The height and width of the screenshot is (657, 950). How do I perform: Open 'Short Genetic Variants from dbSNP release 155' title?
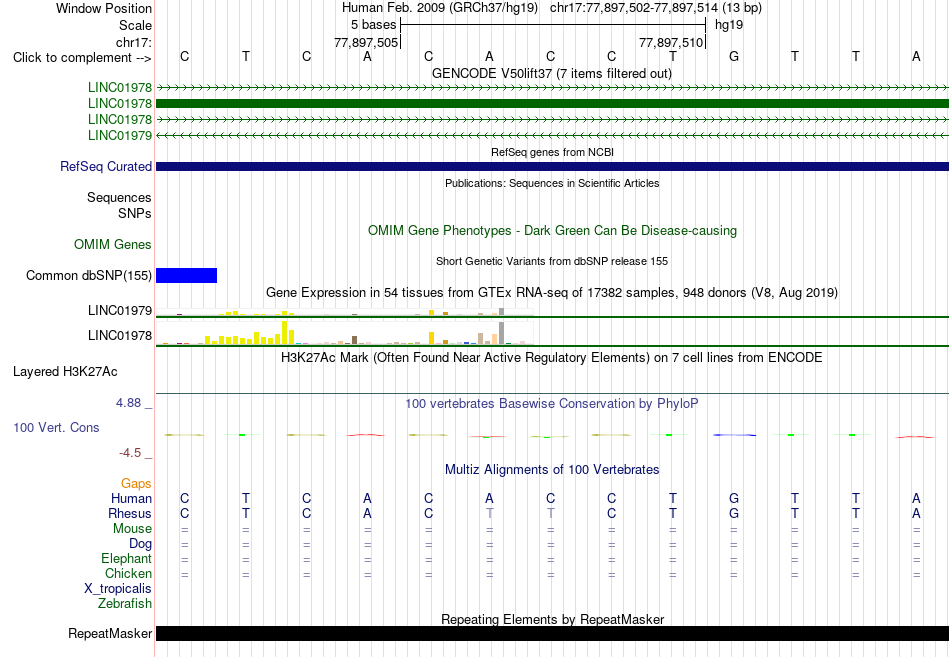pos(552,261)
